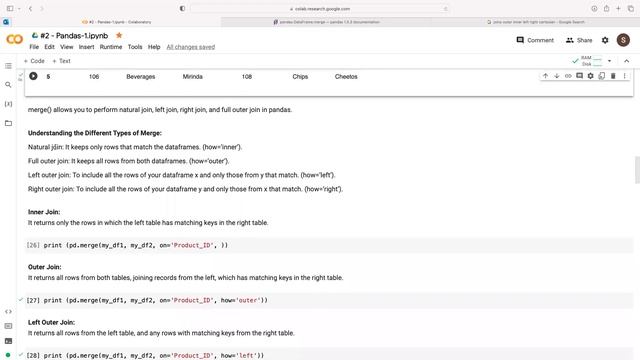Add a new Code cell
The width and height of the screenshot is (640, 360).
34,61
